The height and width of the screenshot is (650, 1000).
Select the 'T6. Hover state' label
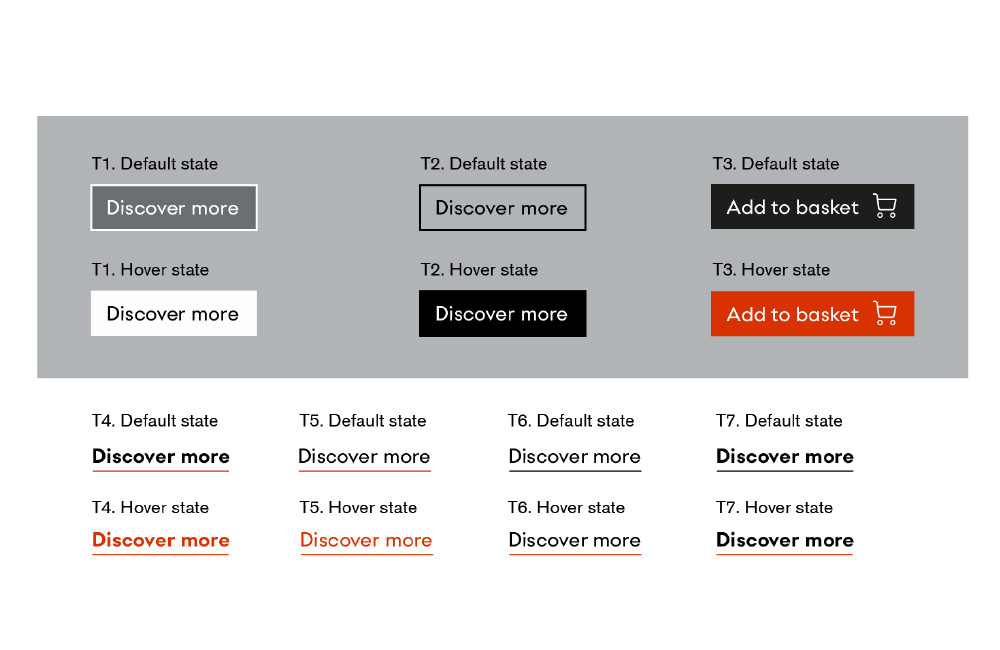point(567,508)
